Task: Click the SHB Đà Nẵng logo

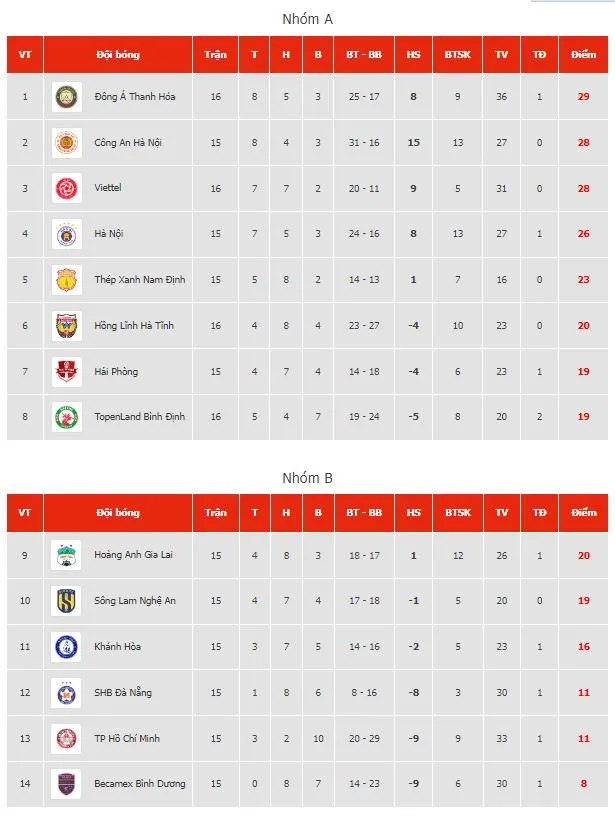Action: coord(67,693)
